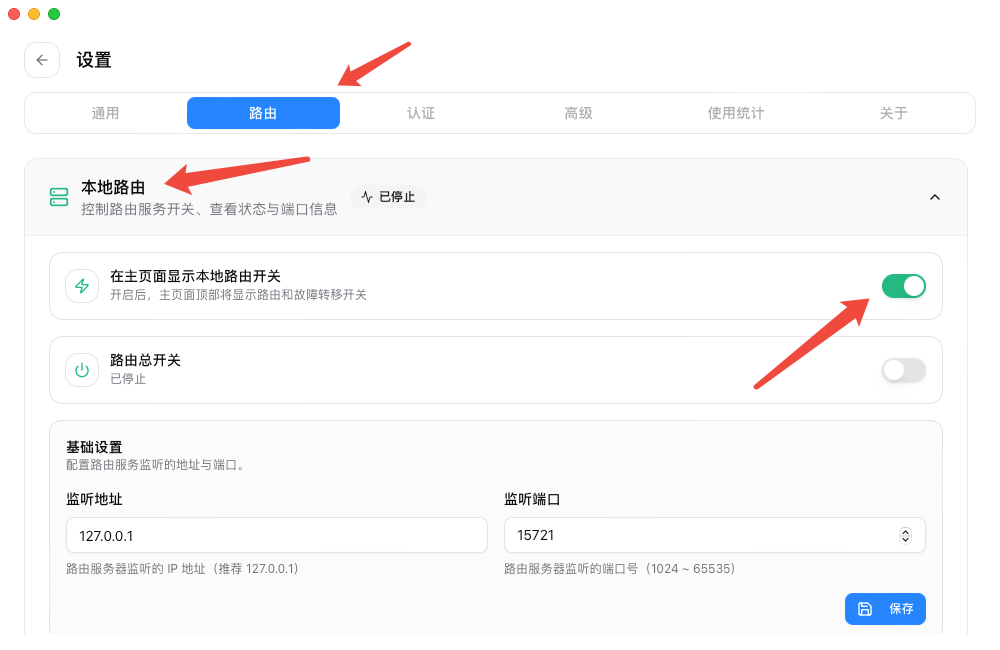1000x650 pixels.
Task: Click the 配置路由服务监听的地址与端口 text
Action: (x=156, y=465)
